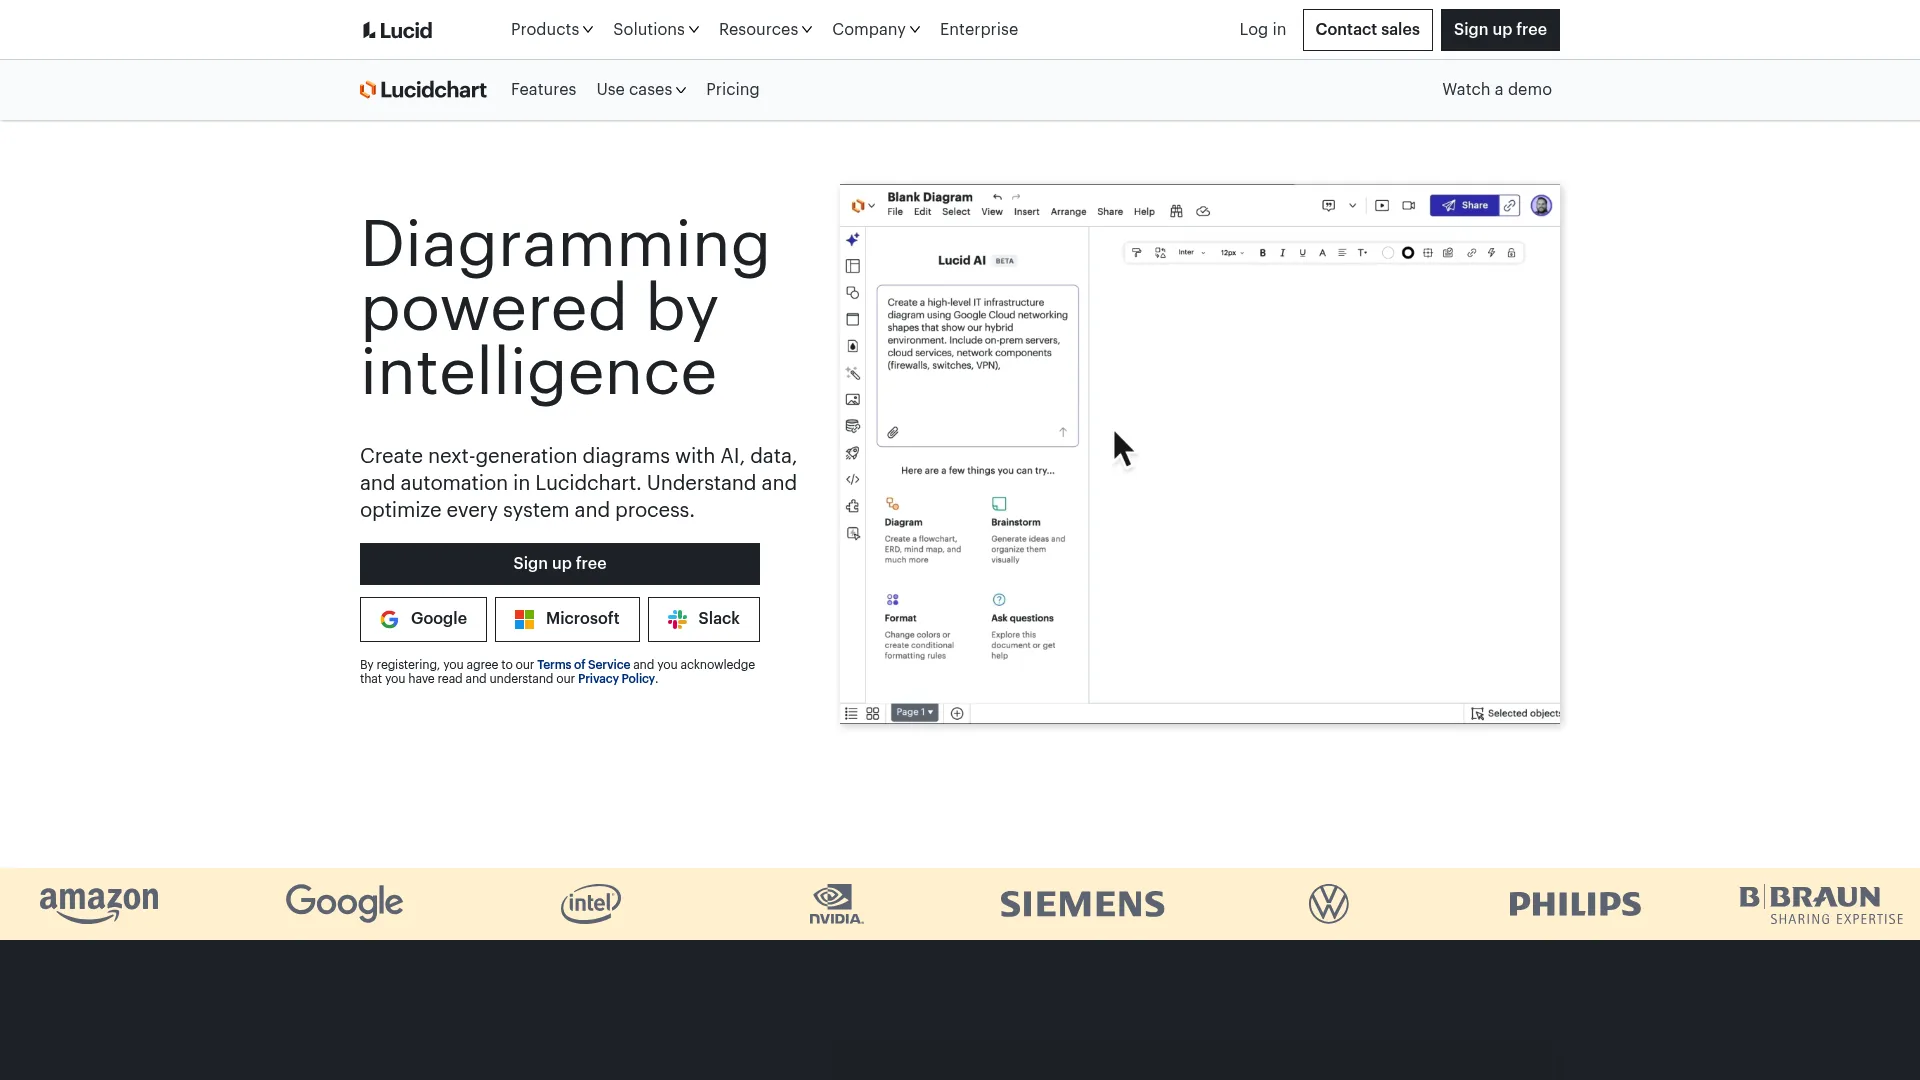Open the image insert icon in sidebar
This screenshot has height=1080, width=1920.
[x=852, y=400]
